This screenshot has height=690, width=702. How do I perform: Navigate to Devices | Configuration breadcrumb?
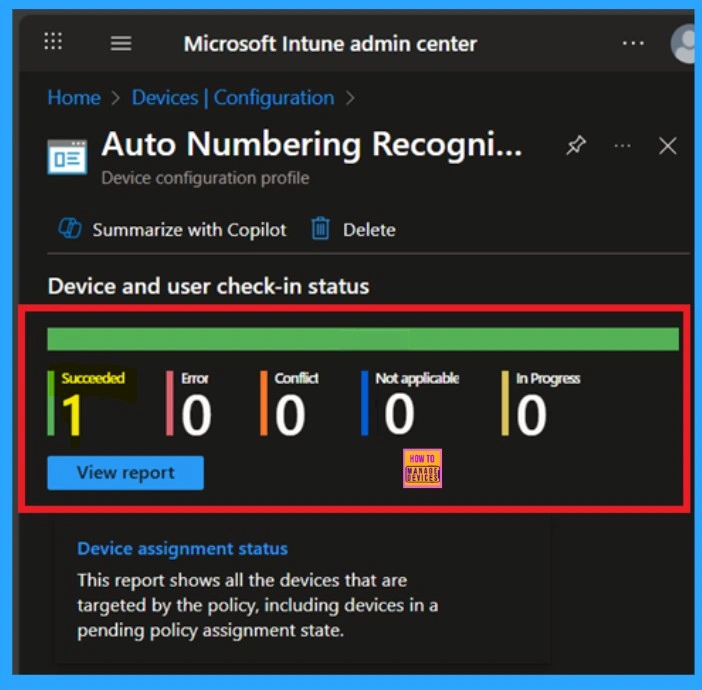[x=233, y=98]
